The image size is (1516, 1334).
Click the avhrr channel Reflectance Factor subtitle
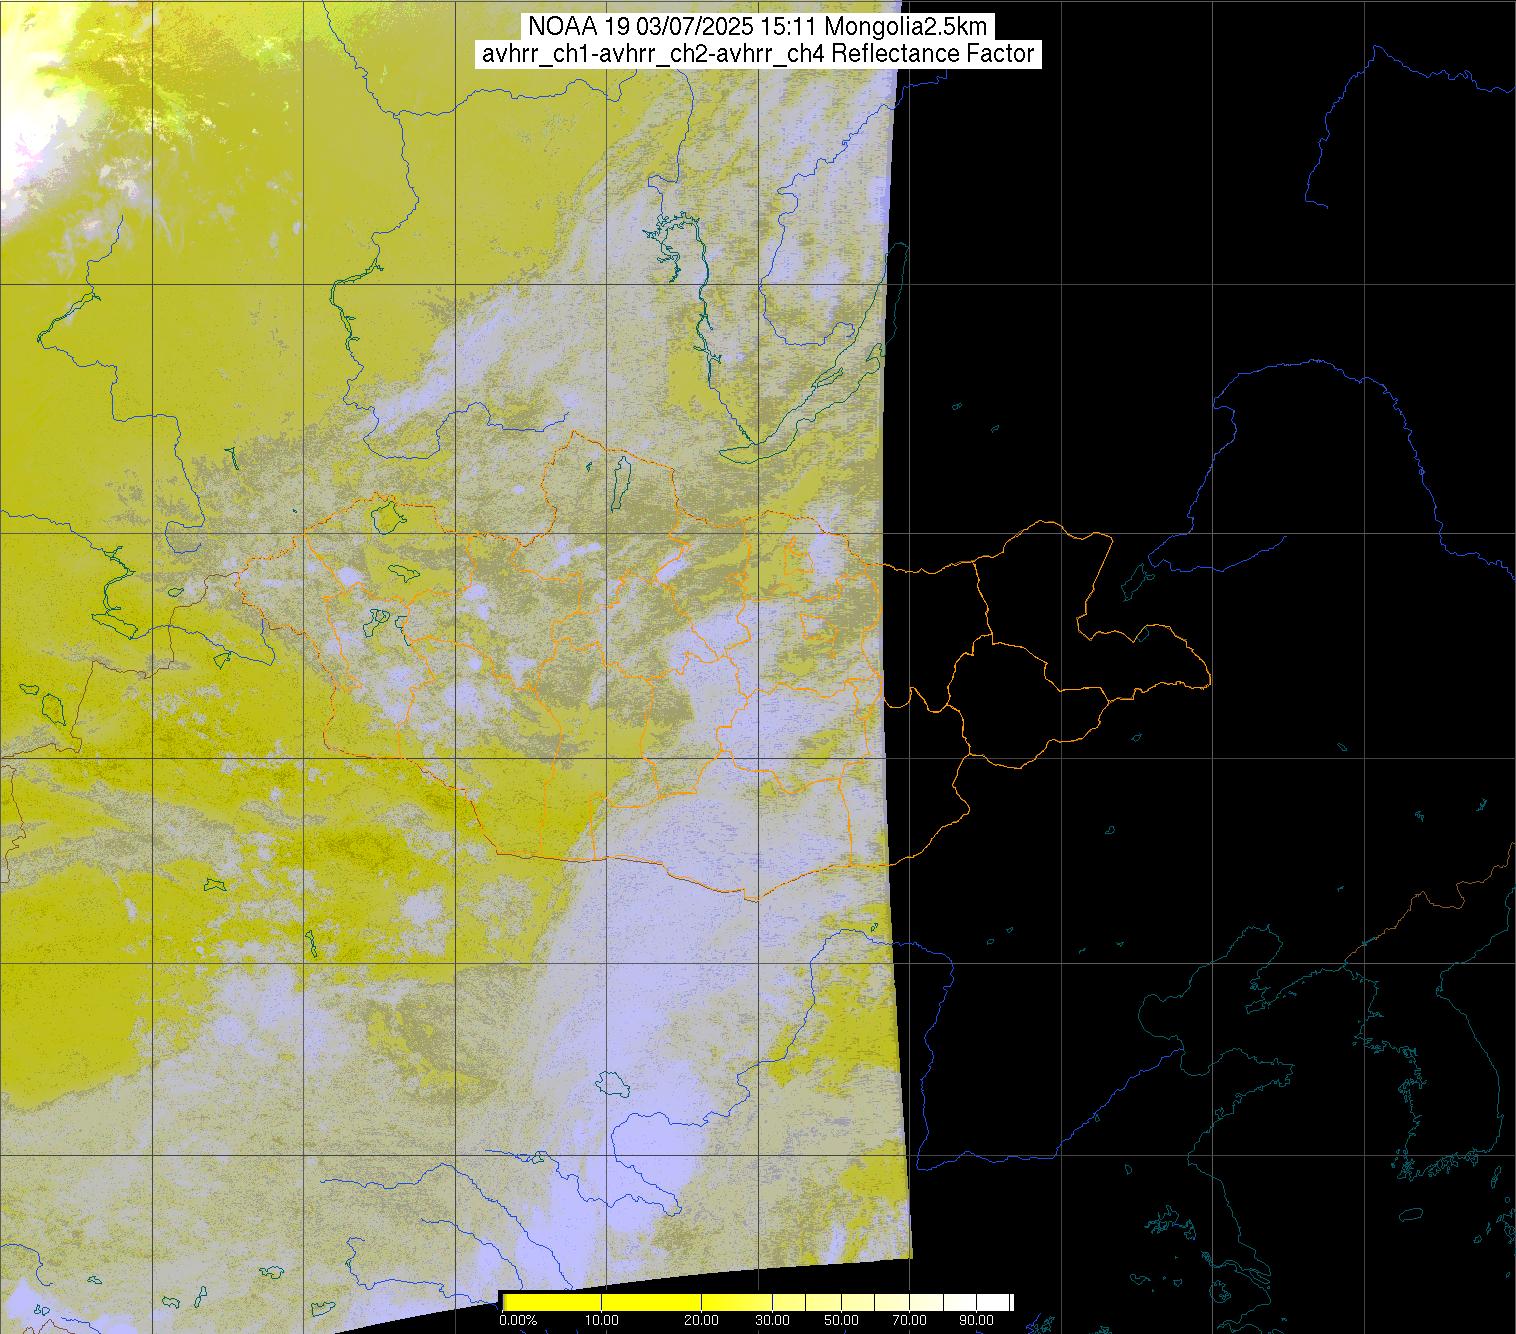(x=757, y=54)
